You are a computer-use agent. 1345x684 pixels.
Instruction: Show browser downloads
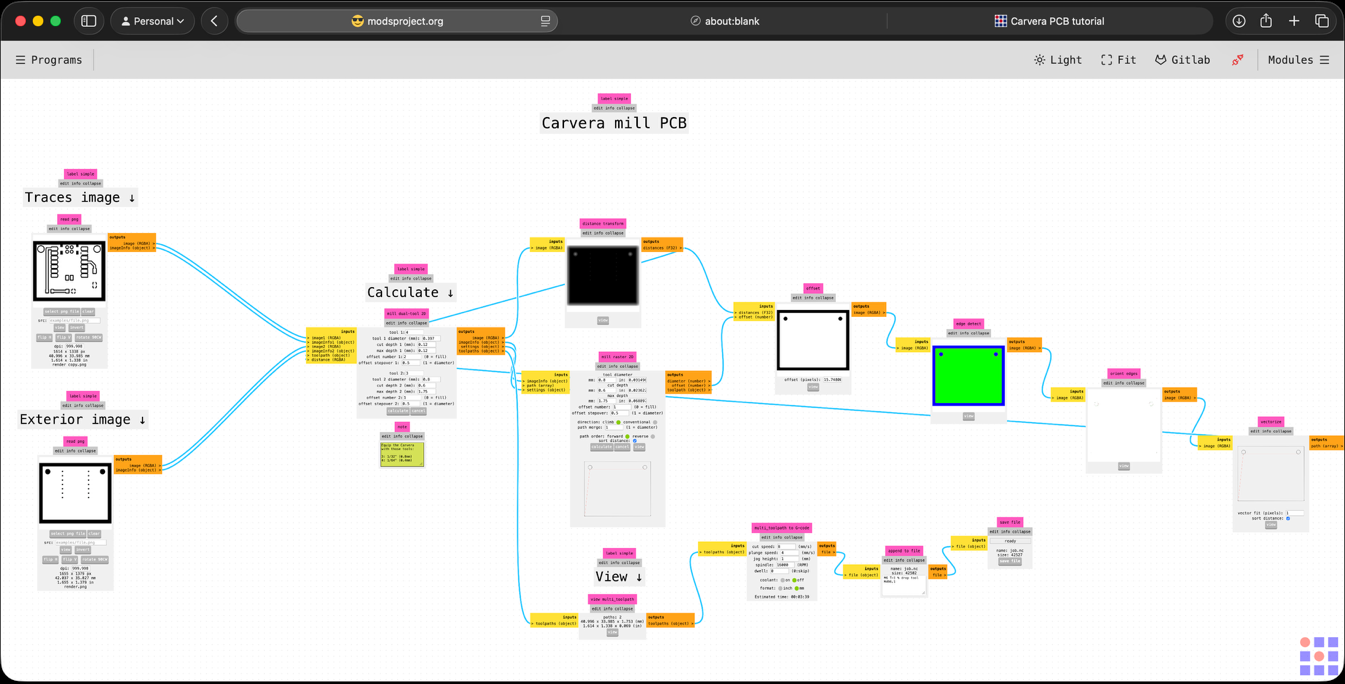1239,21
